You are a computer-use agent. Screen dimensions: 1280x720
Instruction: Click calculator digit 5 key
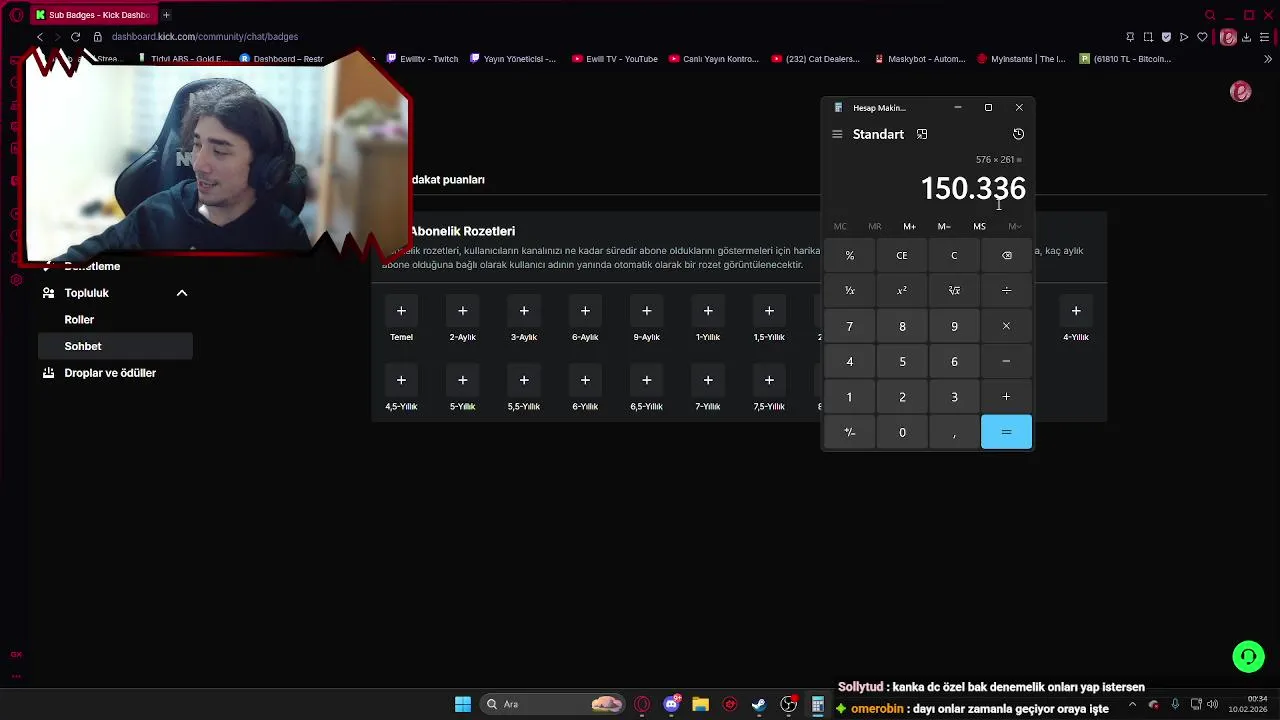coord(902,362)
